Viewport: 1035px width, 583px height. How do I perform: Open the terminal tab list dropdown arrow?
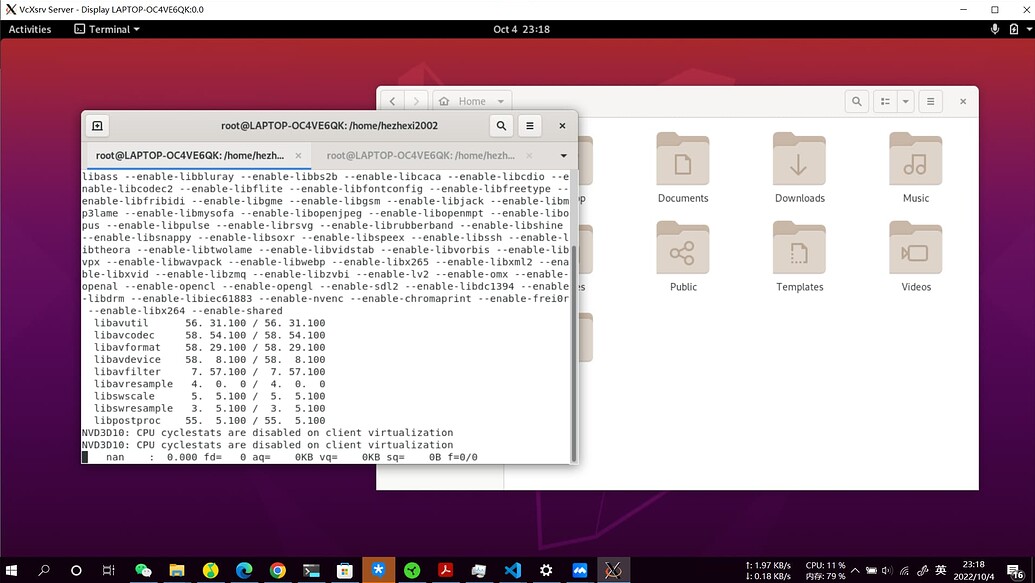click(x=563, y=156)
